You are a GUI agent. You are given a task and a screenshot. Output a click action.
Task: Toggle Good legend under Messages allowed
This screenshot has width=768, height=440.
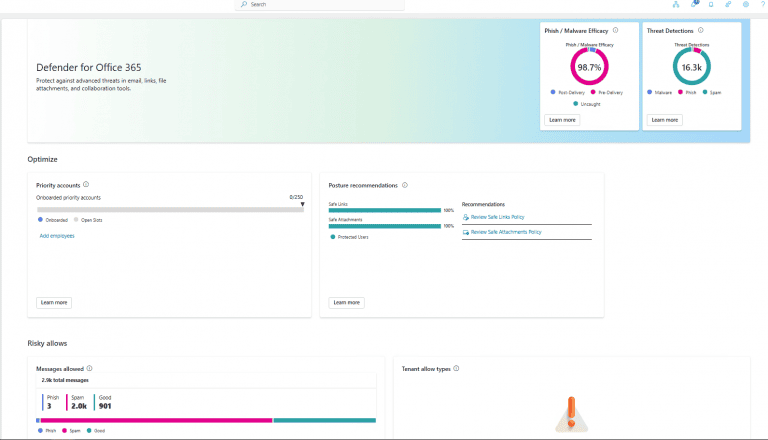(96, 431)
